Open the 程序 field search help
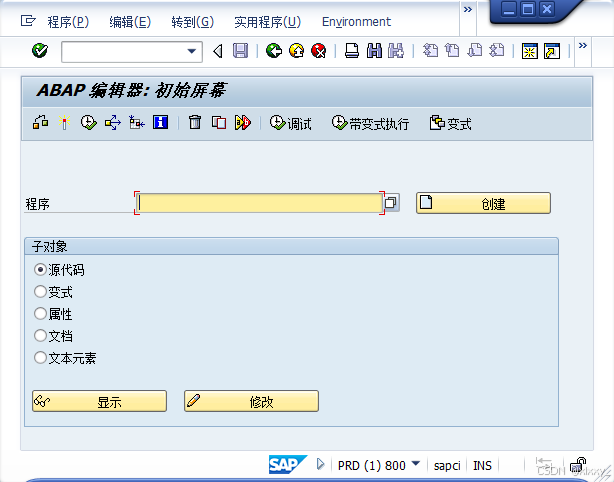 (x=391, y=202)
